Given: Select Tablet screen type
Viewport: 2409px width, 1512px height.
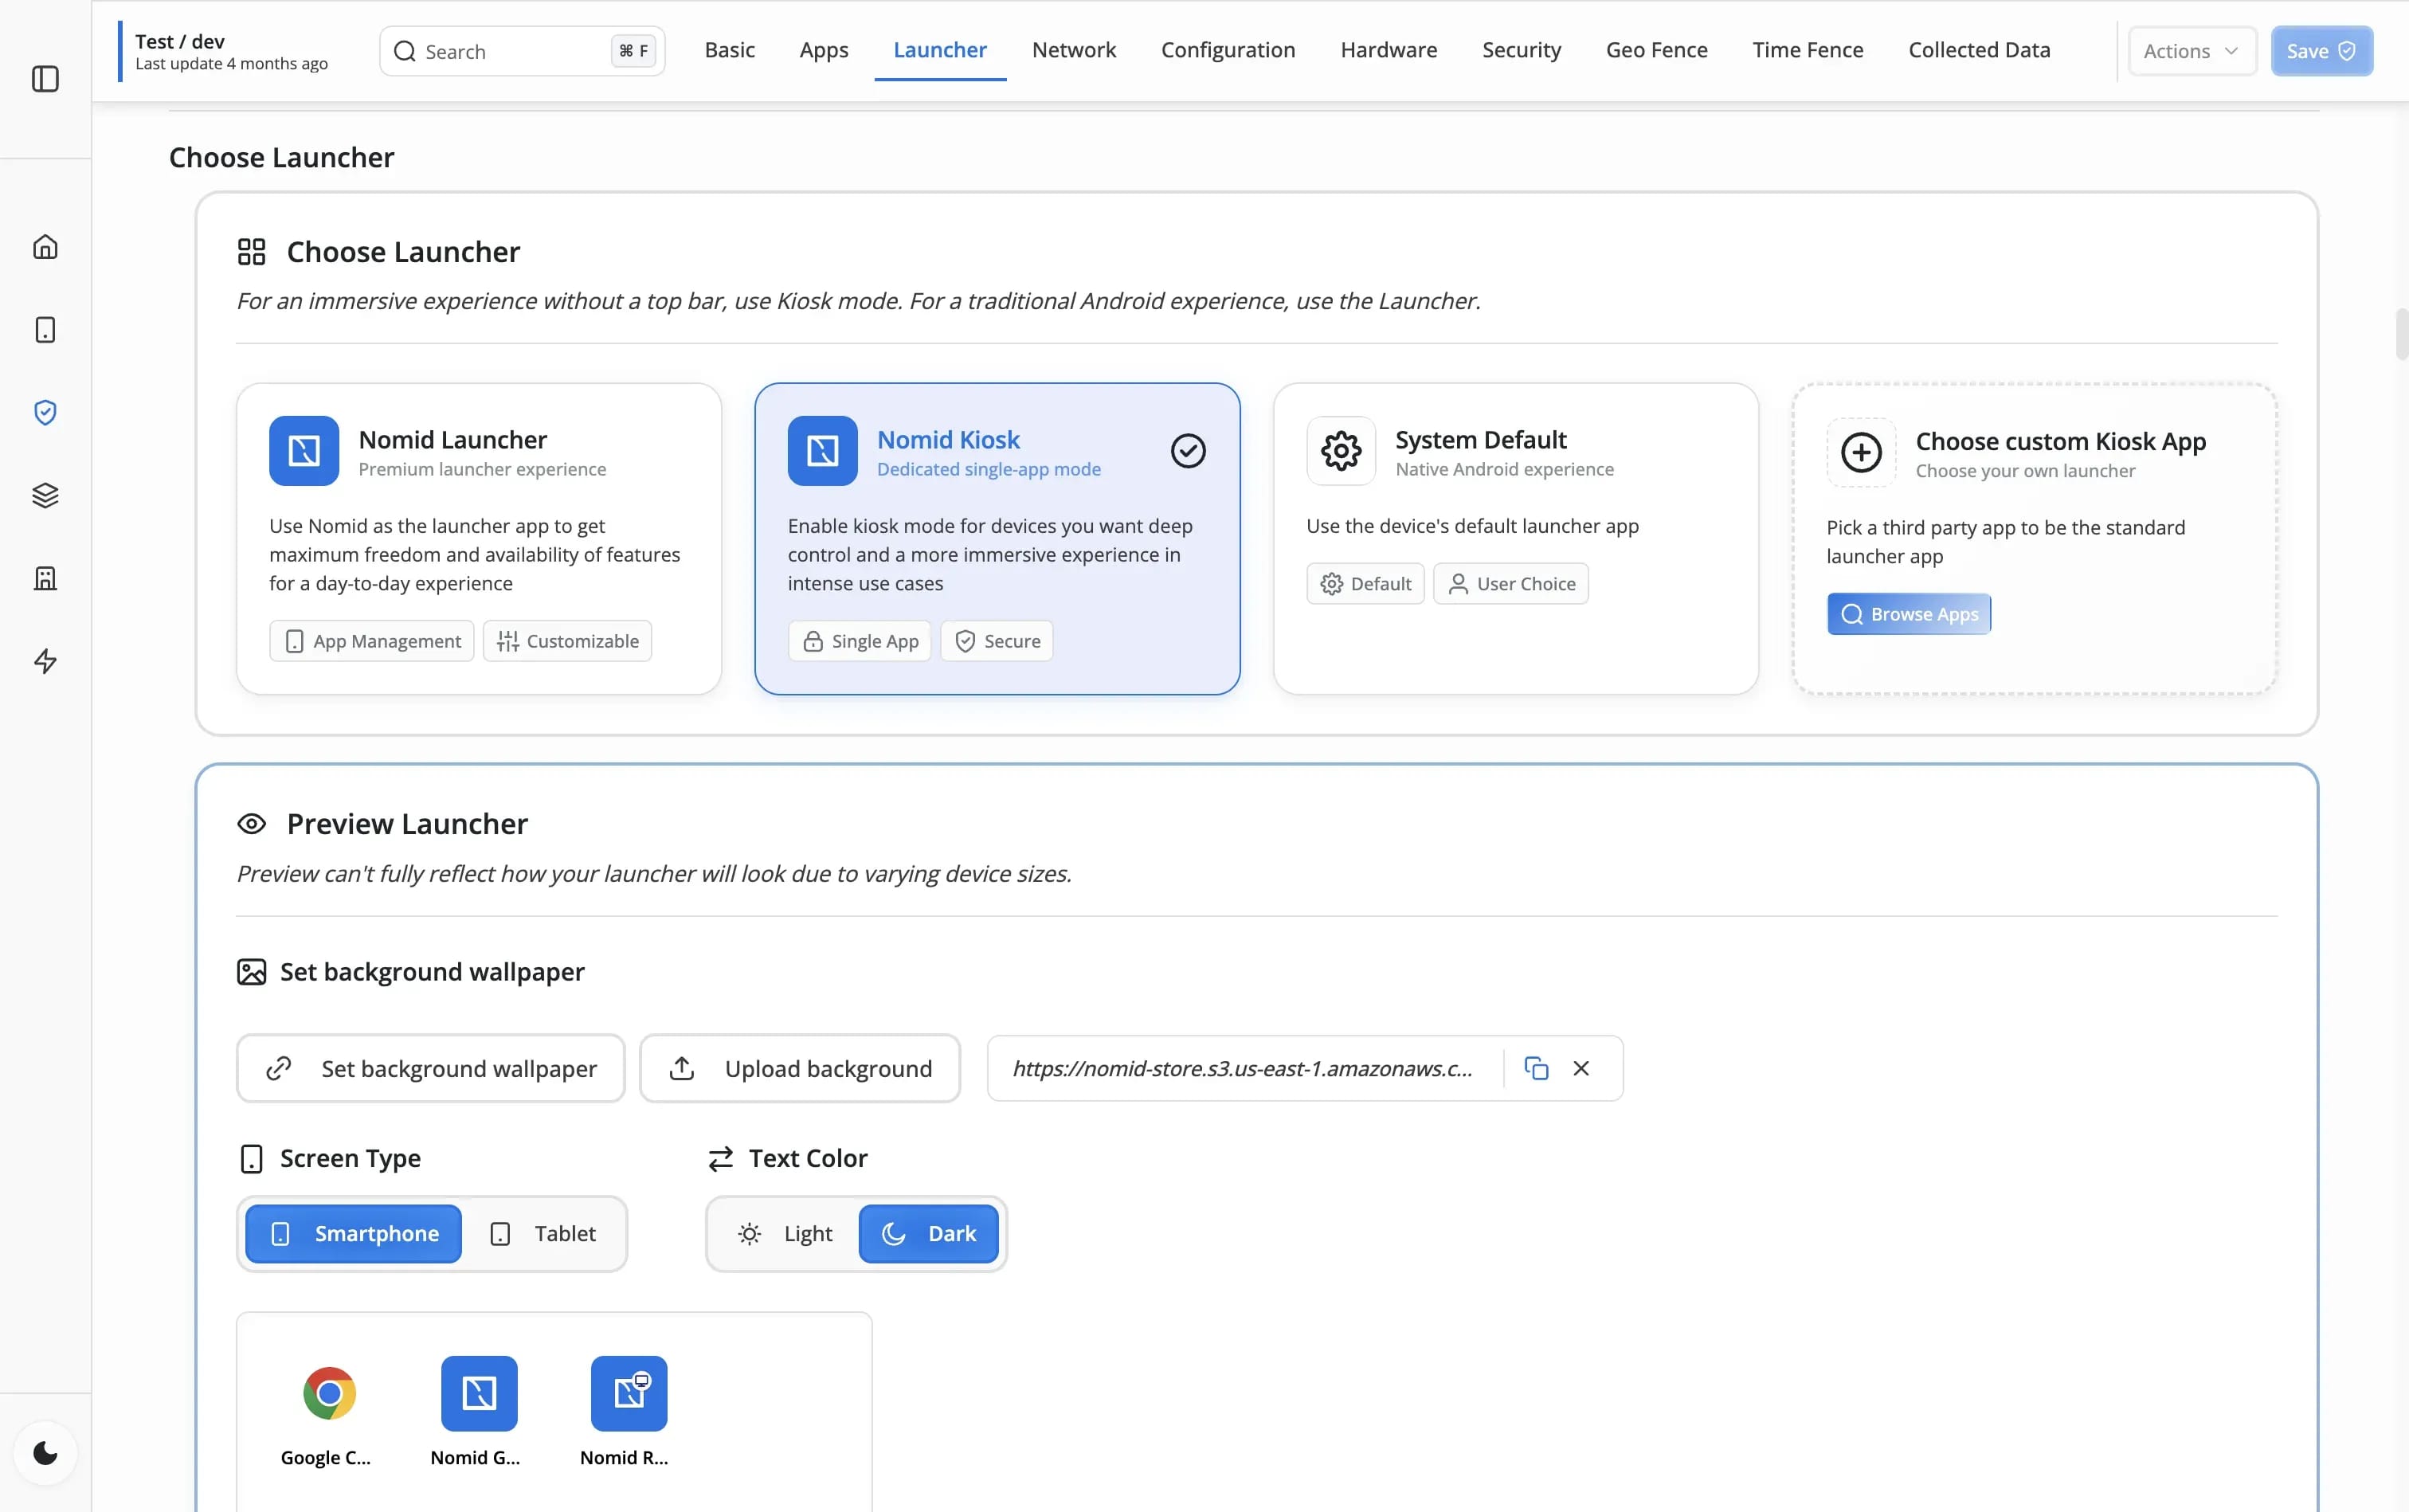Looking at the screenshot, I should click(544, 1234).
